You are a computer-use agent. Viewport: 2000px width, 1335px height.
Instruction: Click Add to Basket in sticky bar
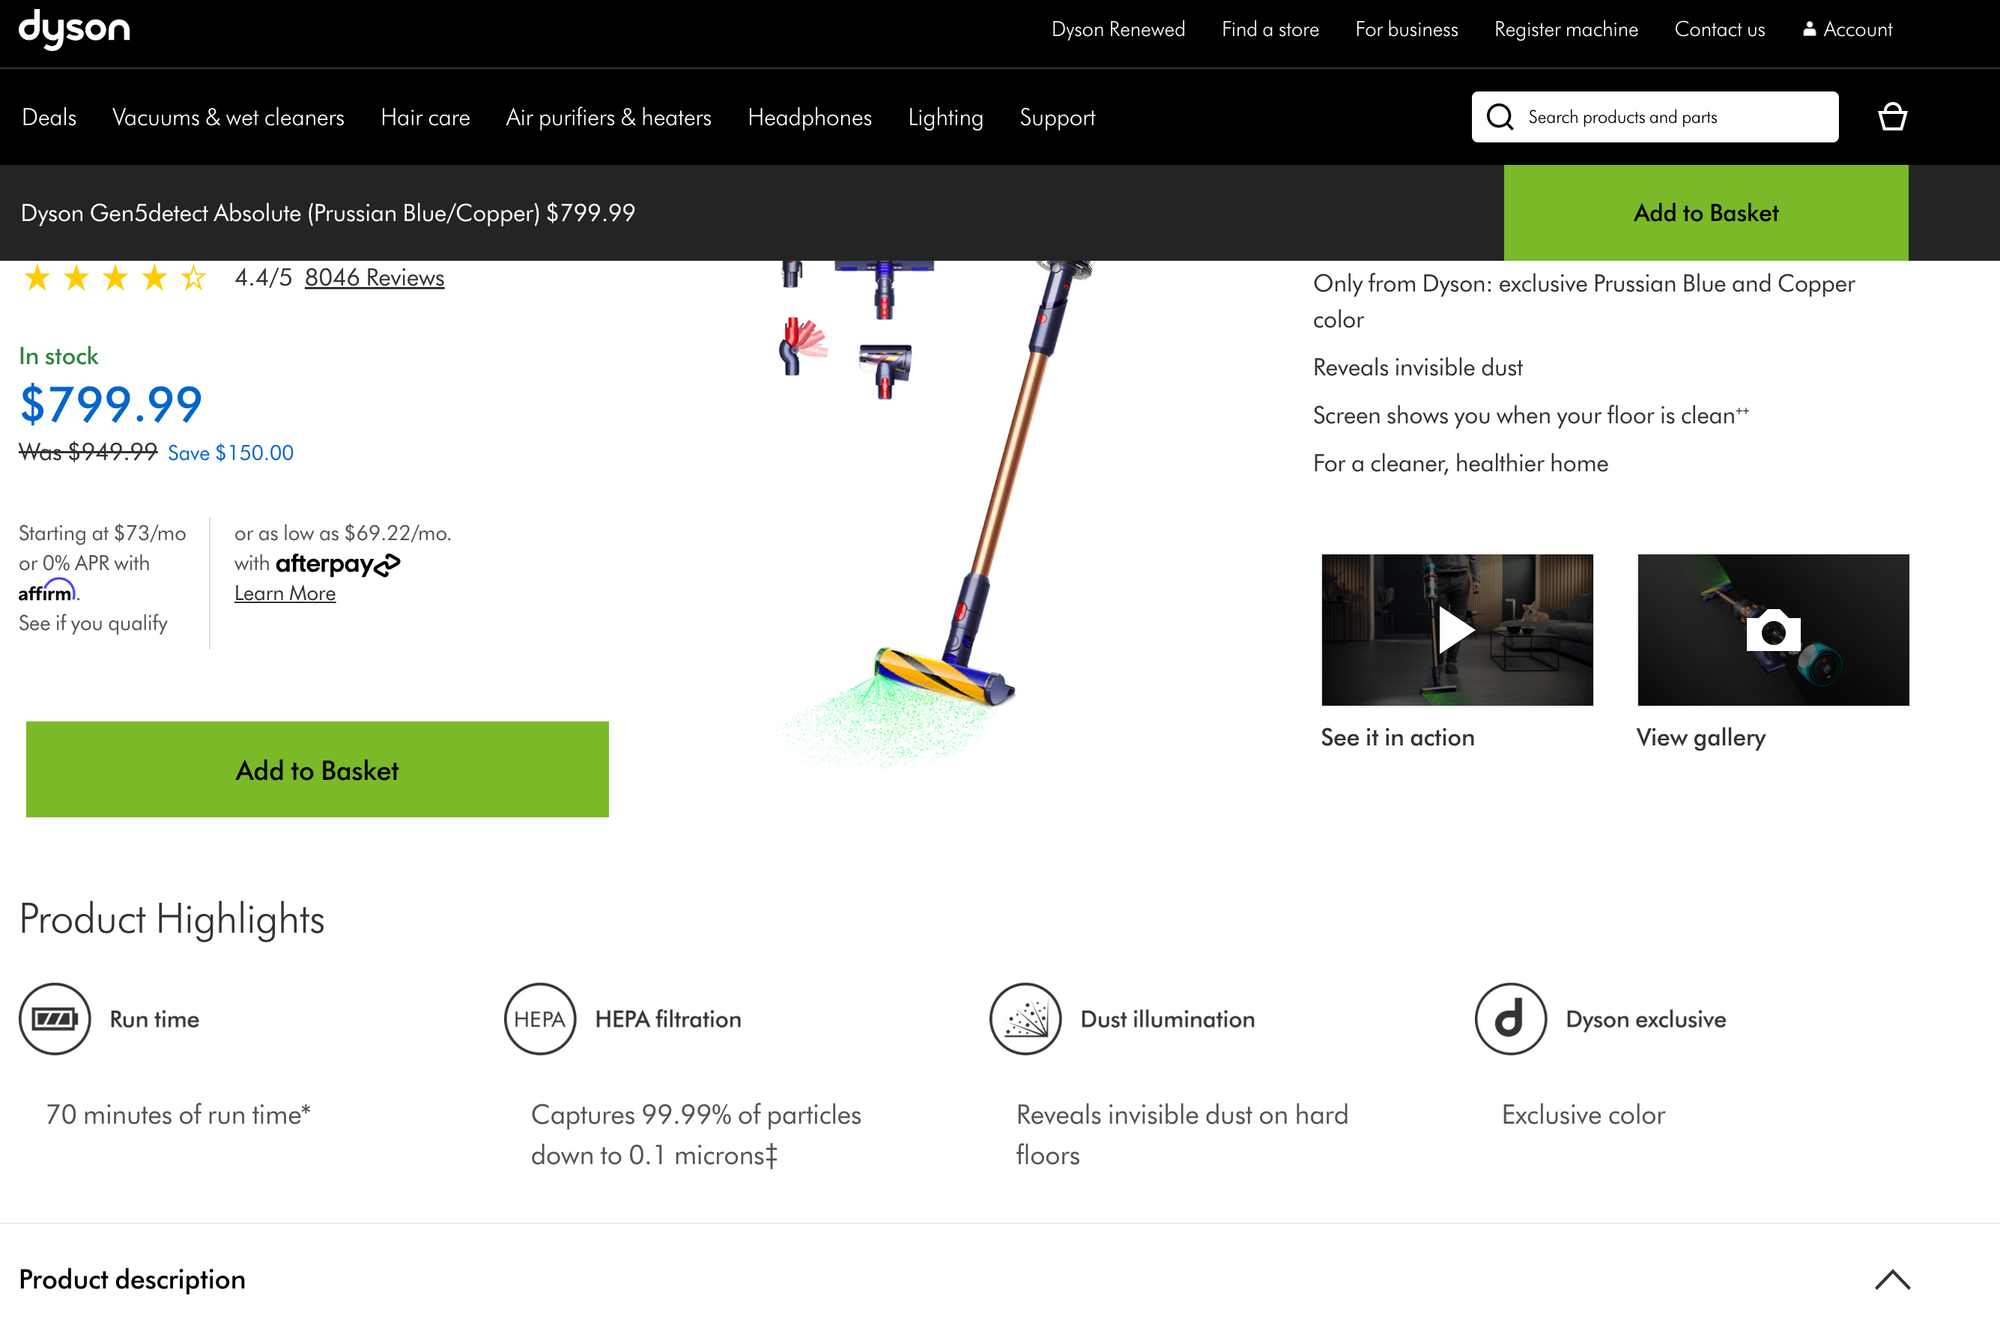[x=1706, y=213]
